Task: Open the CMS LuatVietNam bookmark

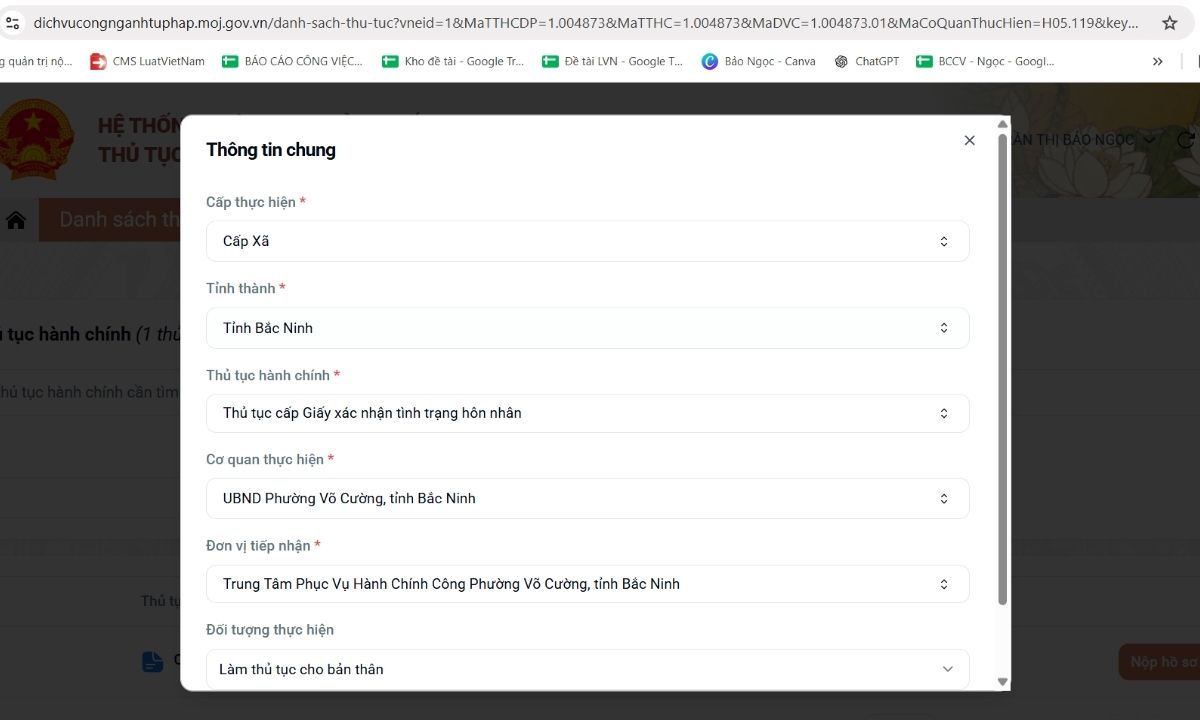Action: tap(147, 61)
